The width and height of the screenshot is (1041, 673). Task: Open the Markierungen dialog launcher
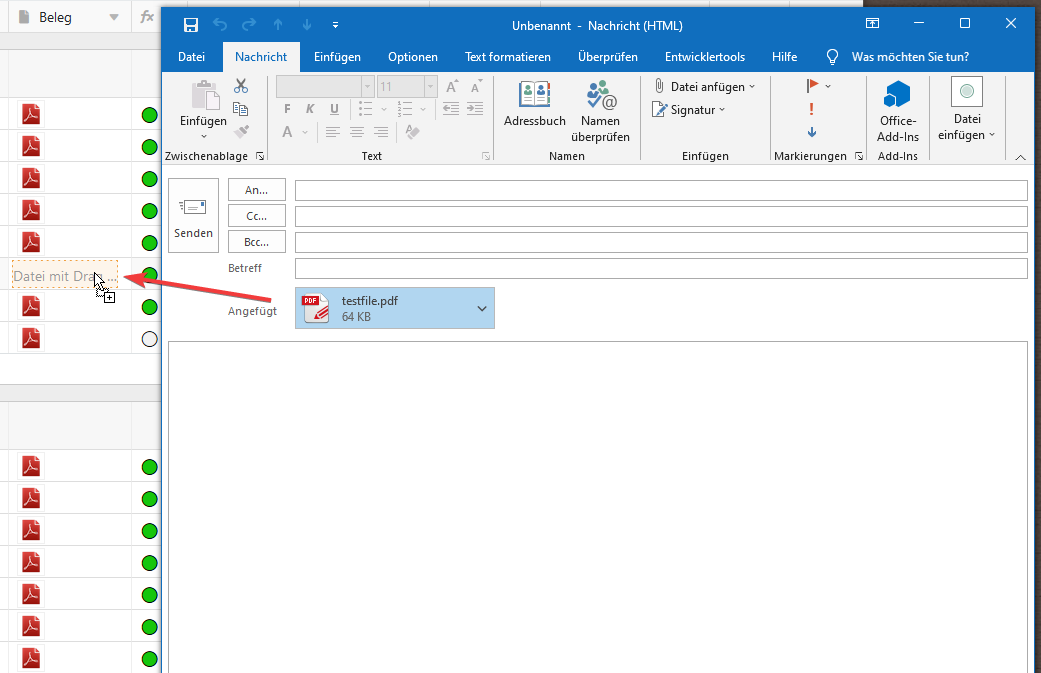tap(858, 156)
